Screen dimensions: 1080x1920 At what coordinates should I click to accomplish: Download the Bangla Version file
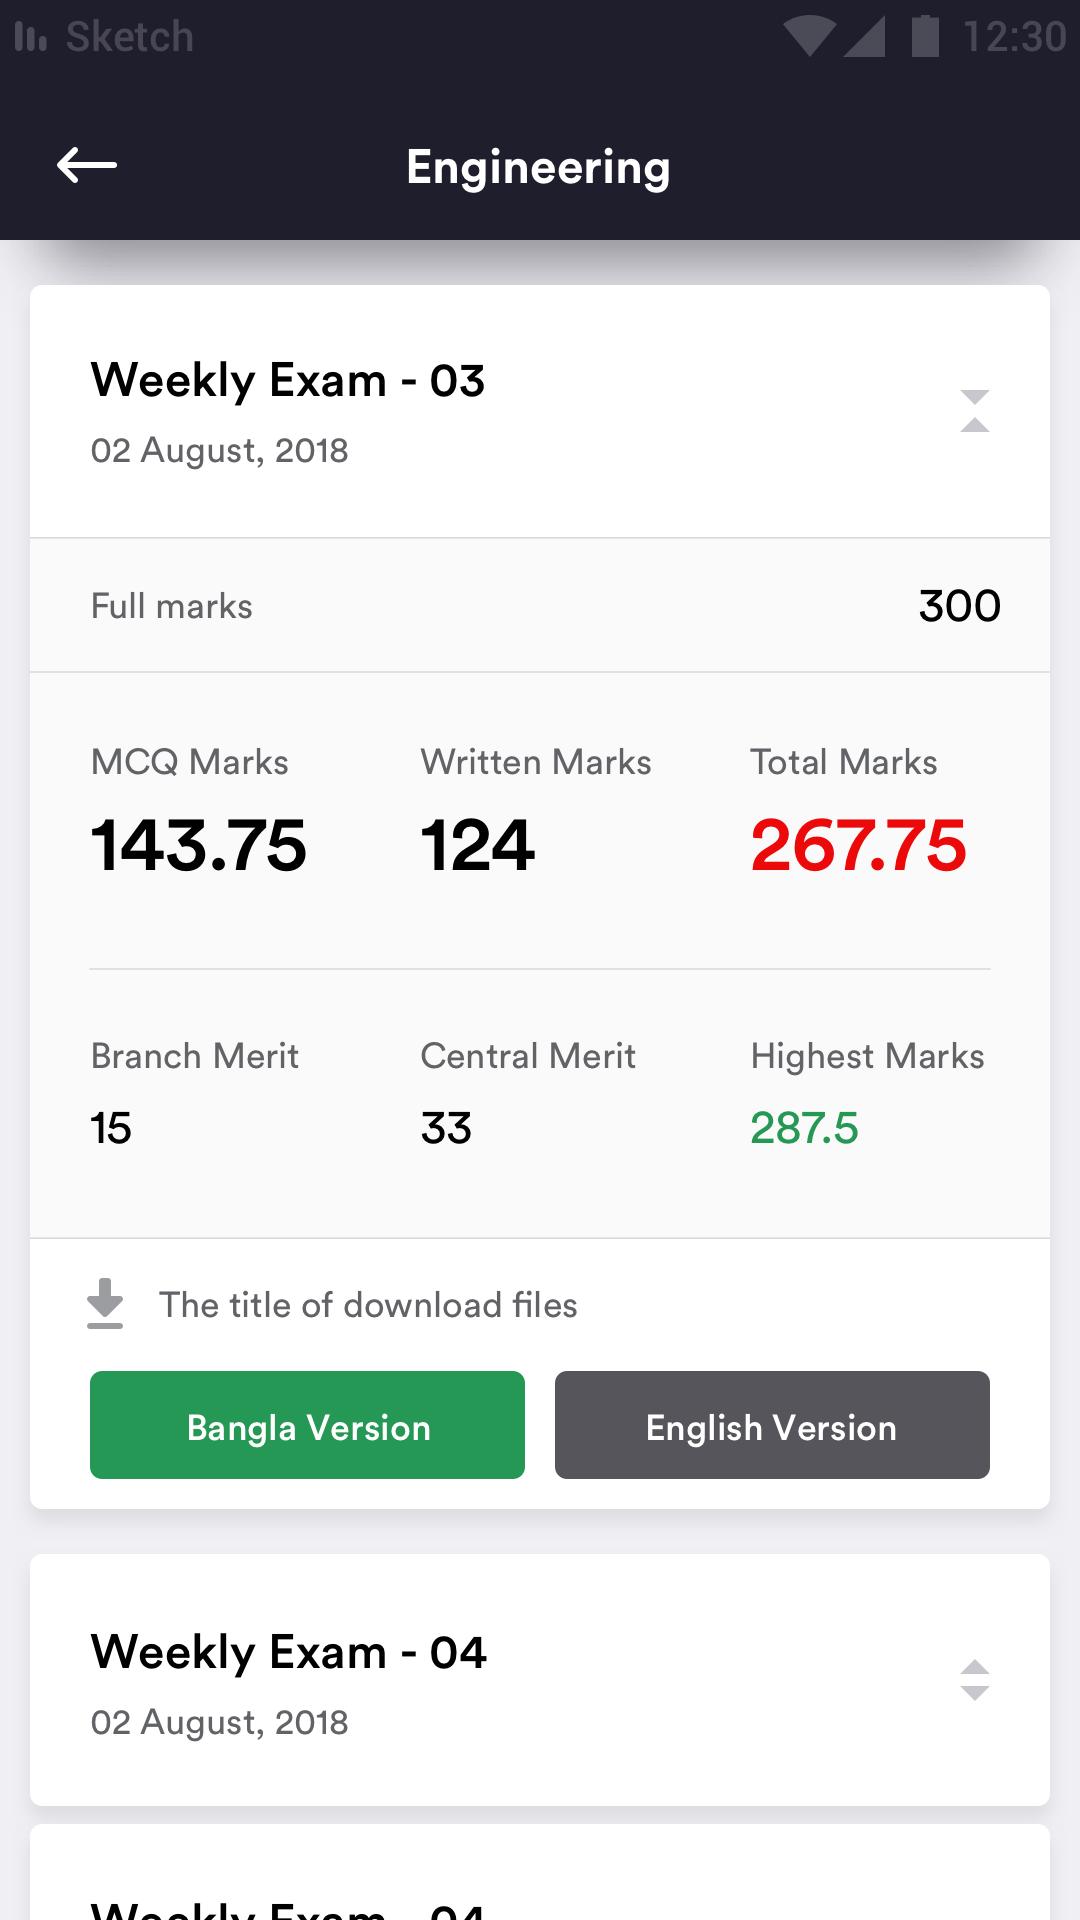(307, 1425)
